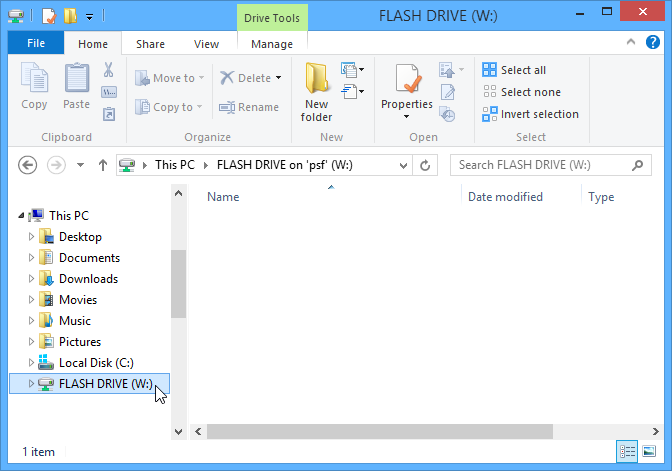Expand the Local Disk (C:) node
Screen dimensions: 672x471
31,363
